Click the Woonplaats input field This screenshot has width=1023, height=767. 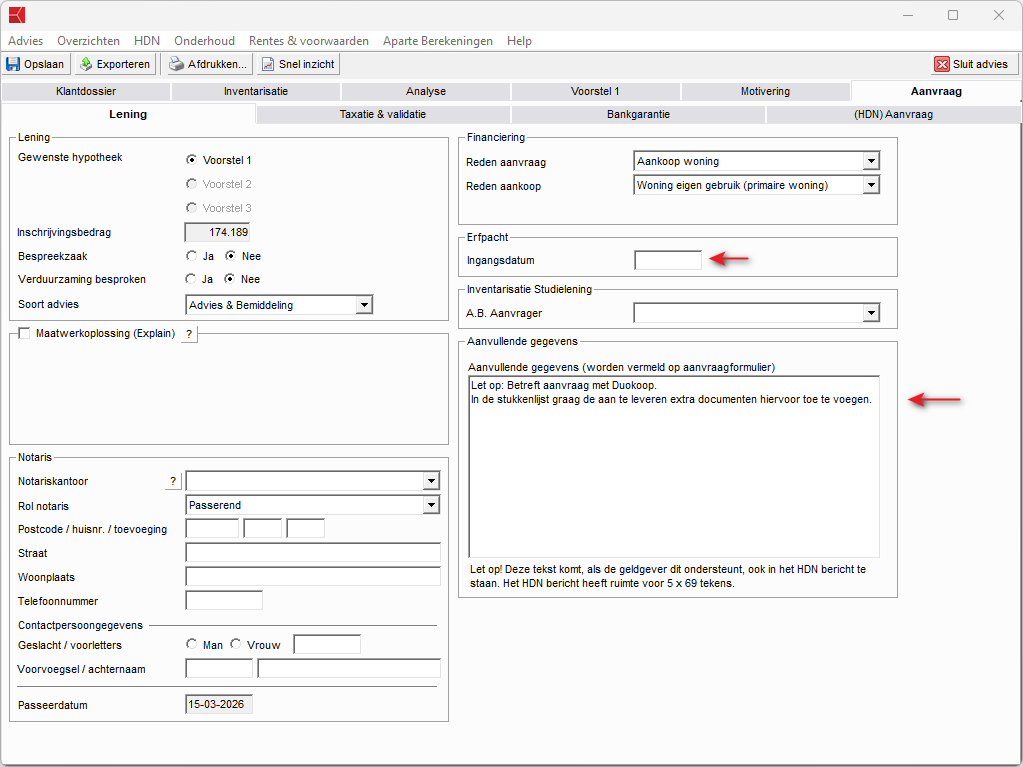coord(313,577)
